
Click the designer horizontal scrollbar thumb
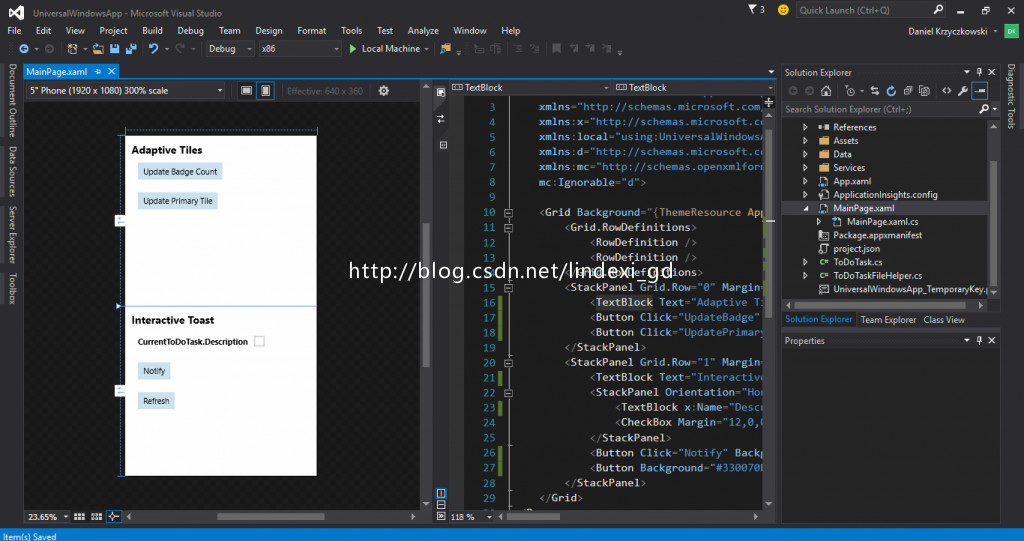[270, 517]
